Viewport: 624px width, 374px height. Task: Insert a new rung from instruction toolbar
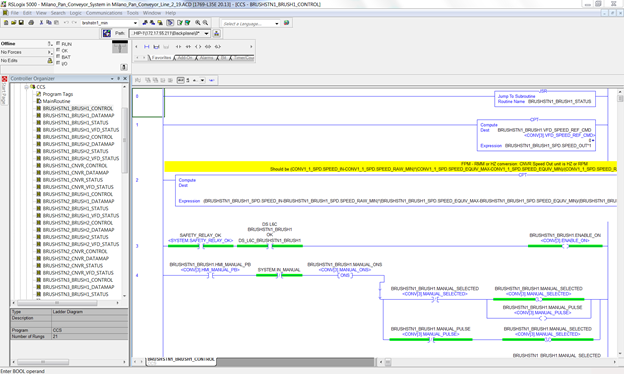click(147, 47)
